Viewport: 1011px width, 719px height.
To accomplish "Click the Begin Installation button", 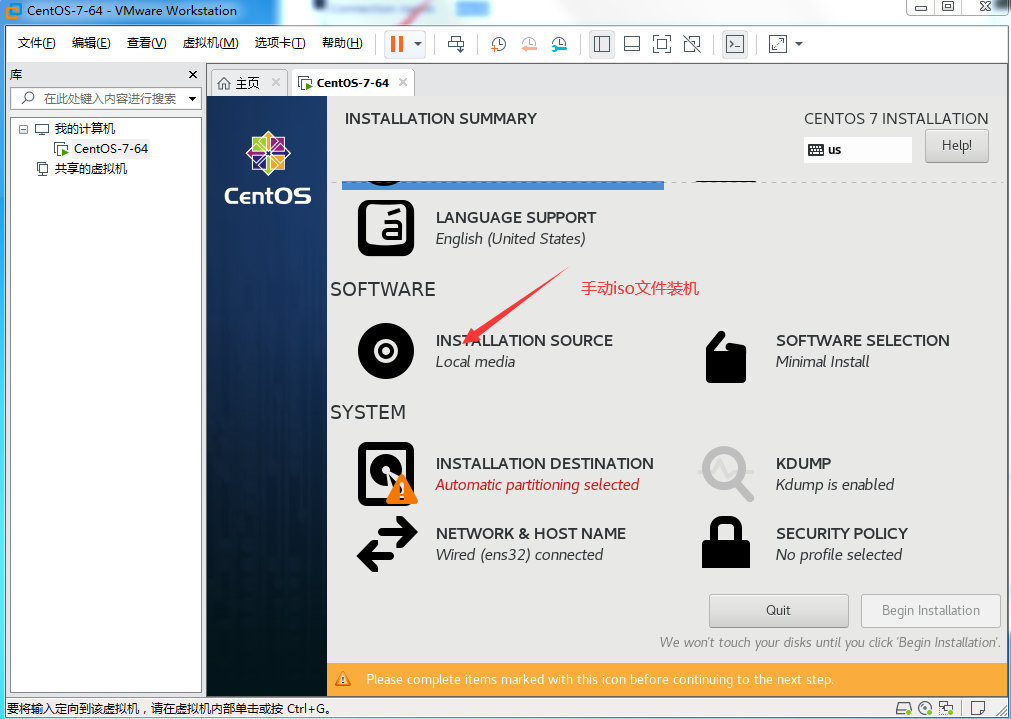I will point(930,611).
